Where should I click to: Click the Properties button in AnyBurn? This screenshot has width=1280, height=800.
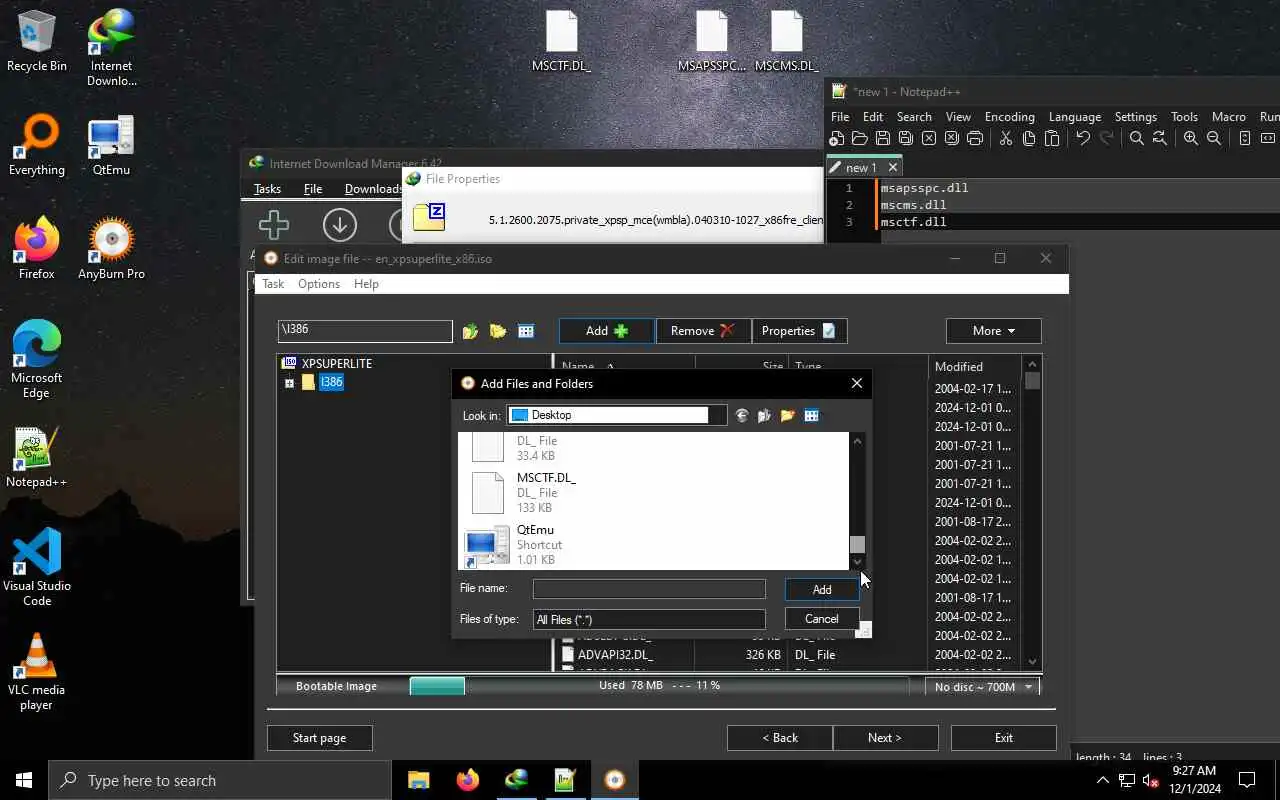[x=799, y=331]
